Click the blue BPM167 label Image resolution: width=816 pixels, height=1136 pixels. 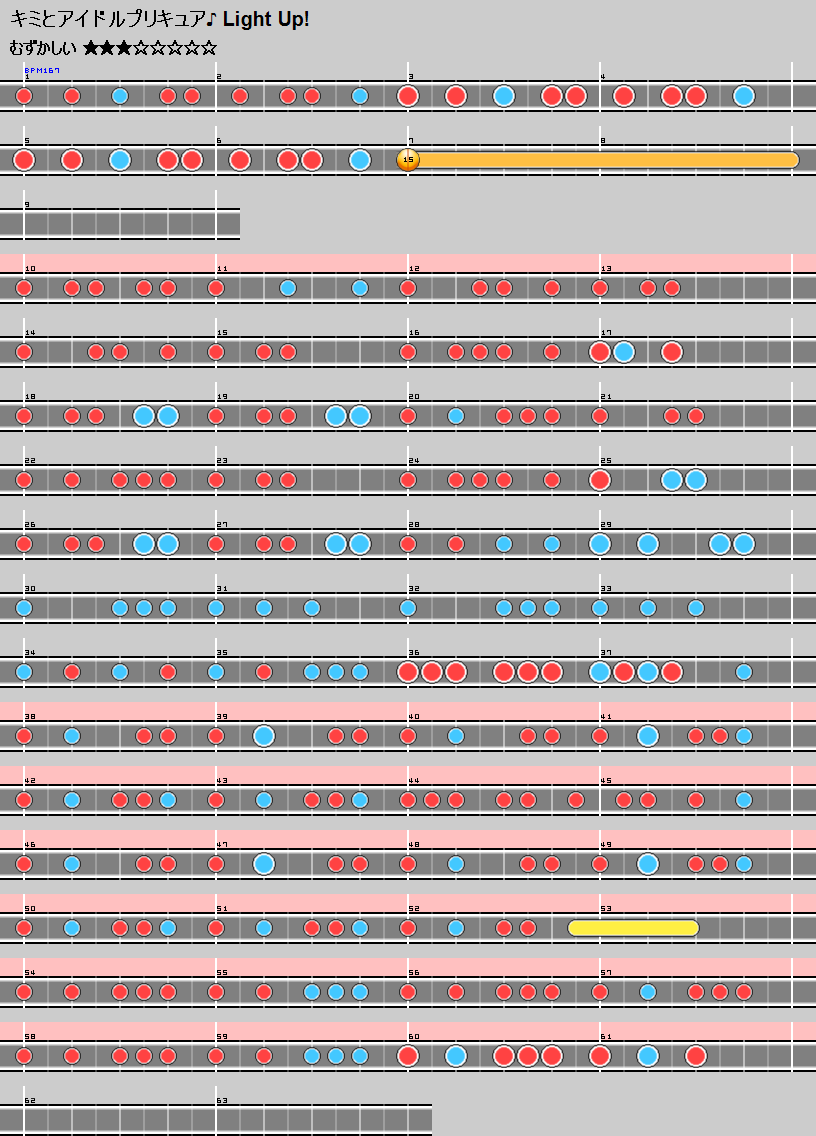tap(42, 71)
